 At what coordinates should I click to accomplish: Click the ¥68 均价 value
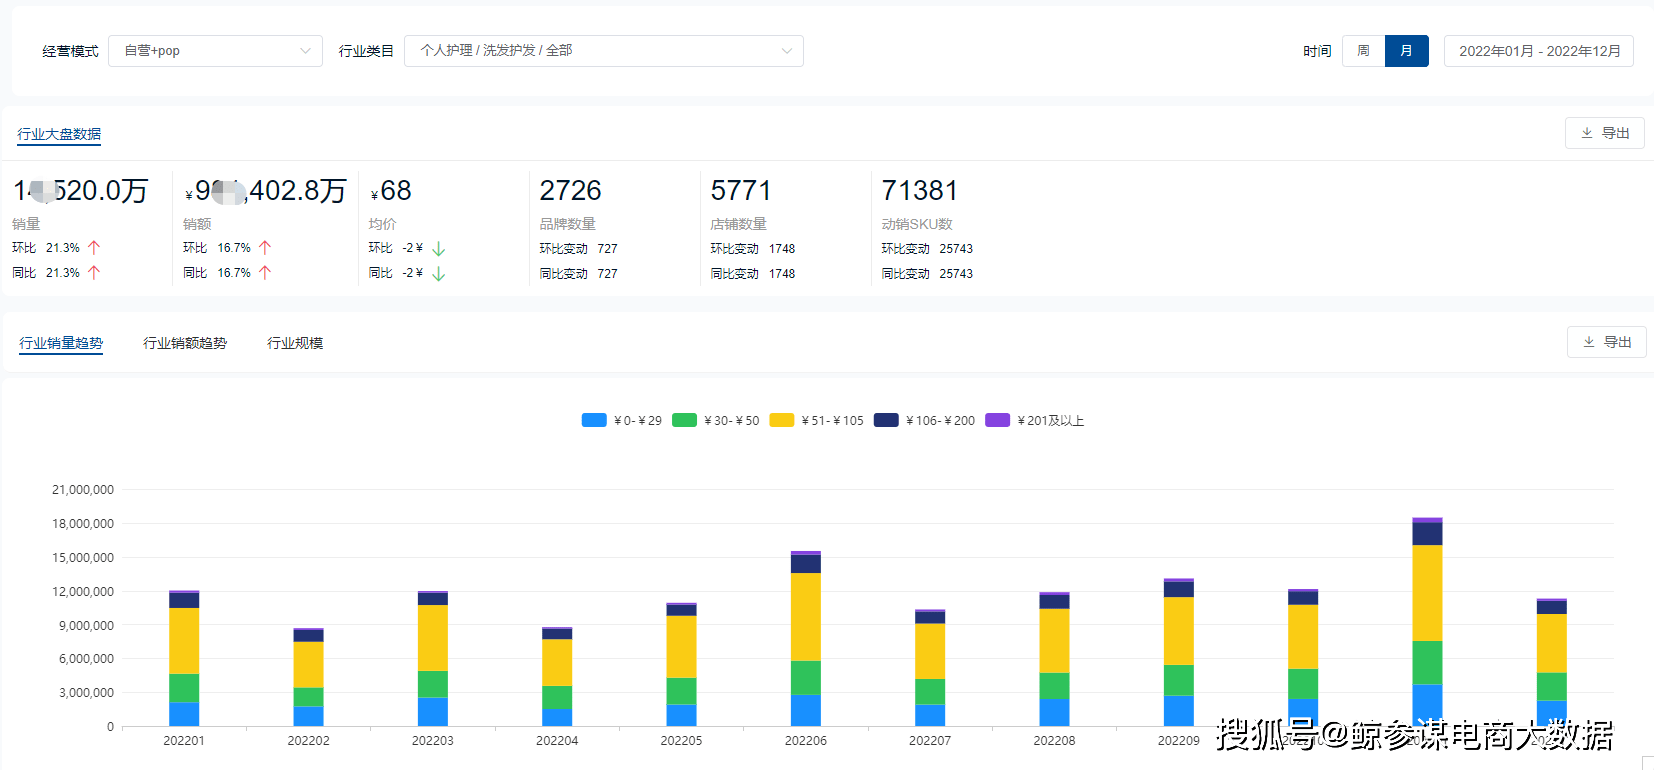click(x=391, y=190)
